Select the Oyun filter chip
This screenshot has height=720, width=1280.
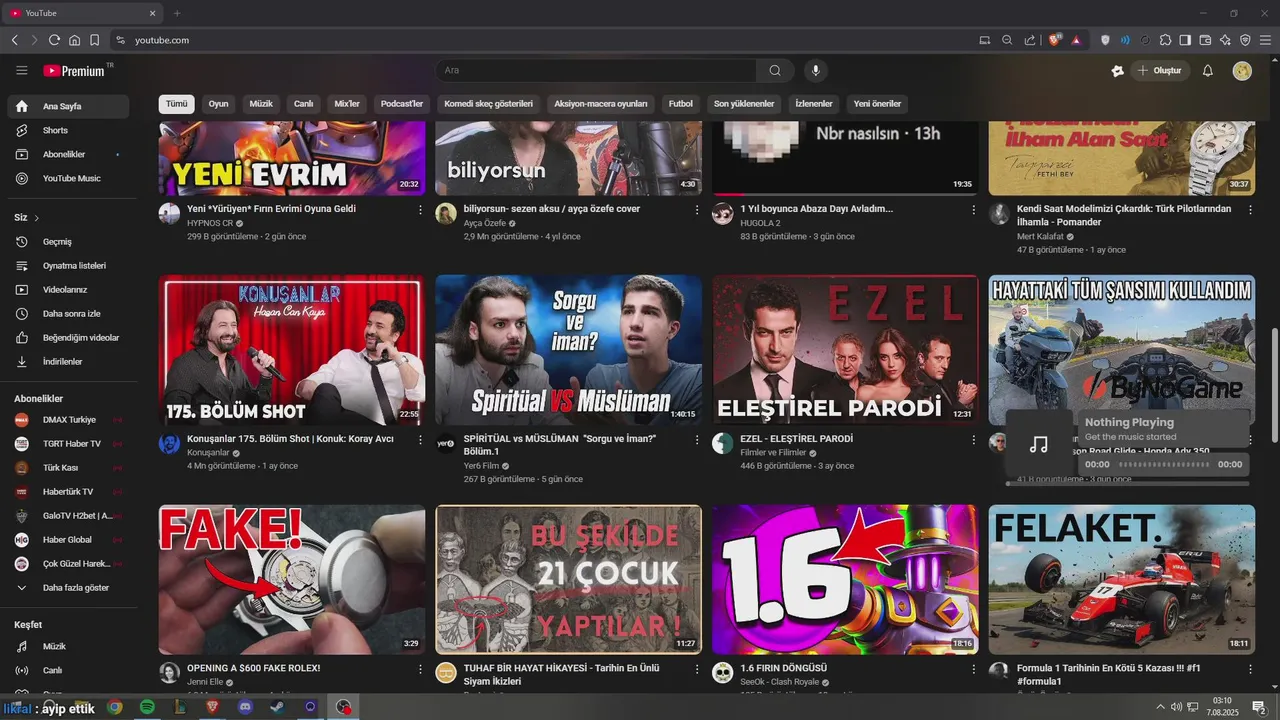click(218, 104)
